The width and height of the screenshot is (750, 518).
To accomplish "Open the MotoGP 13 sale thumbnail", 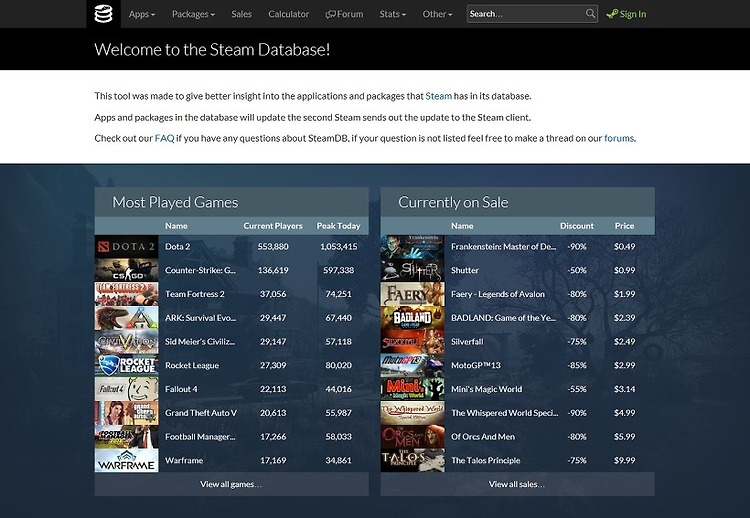I will [412, 365].
